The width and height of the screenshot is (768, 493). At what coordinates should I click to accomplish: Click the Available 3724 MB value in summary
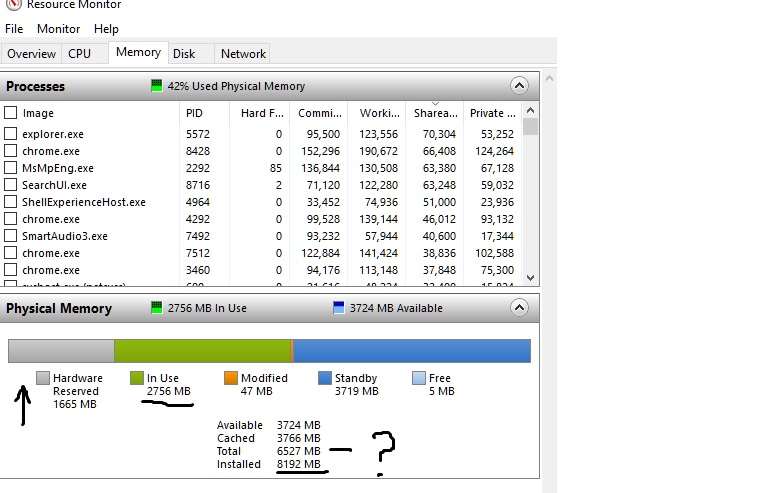click(x=299, y=425)
